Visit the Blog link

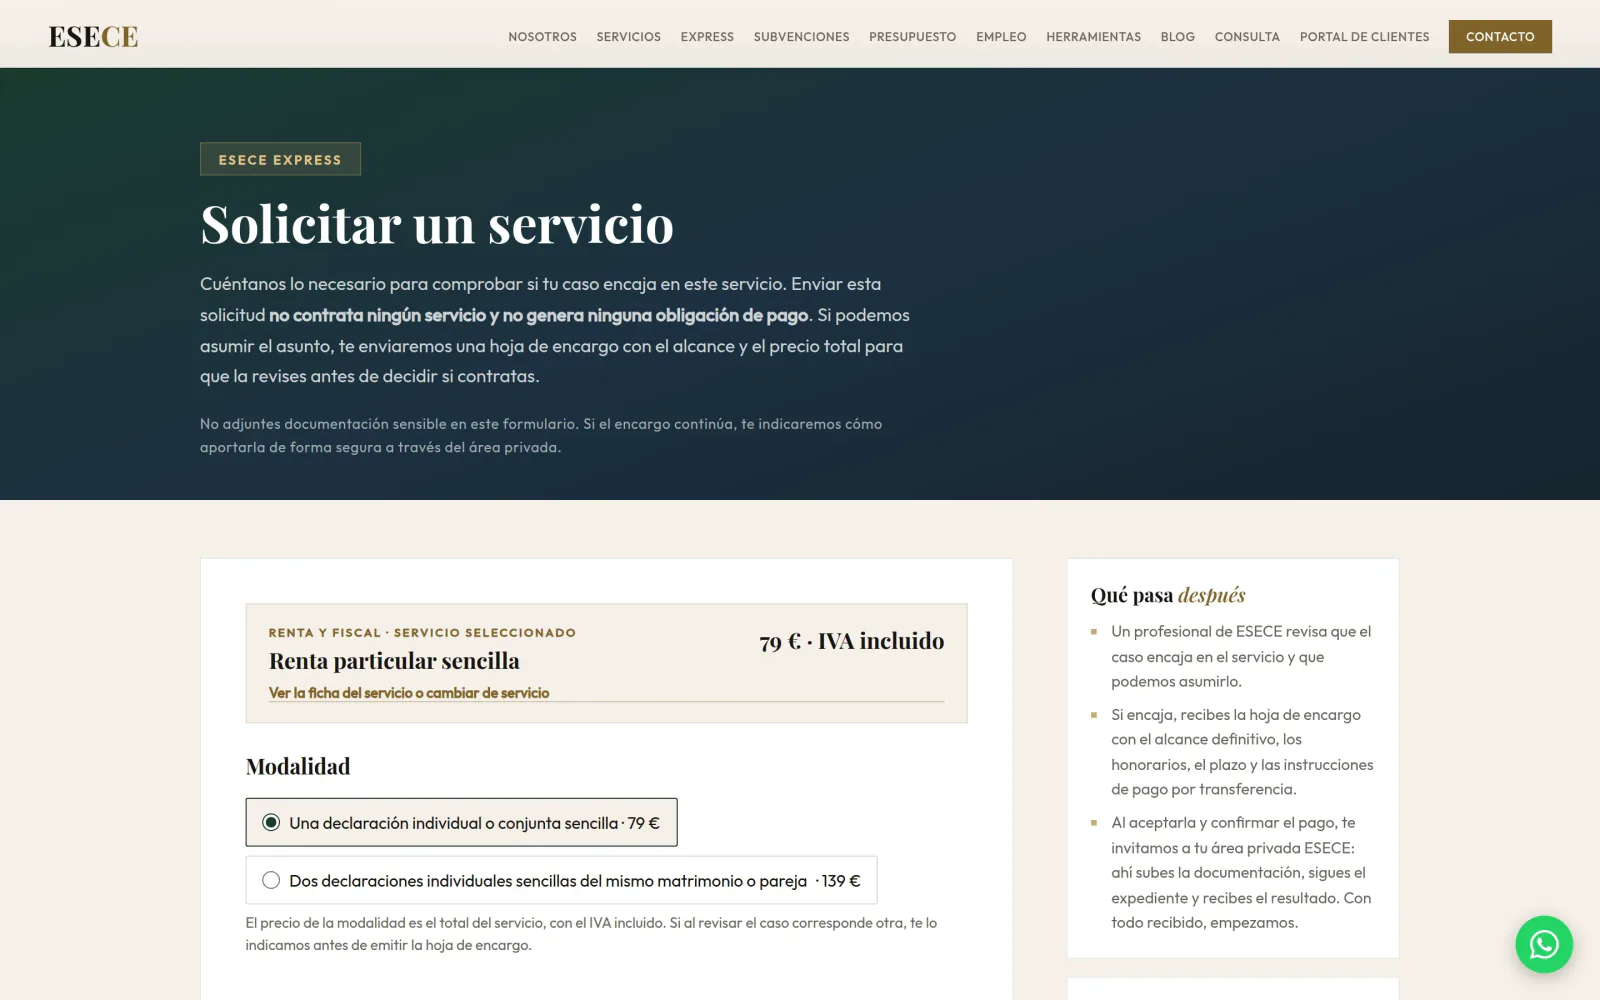pyautogui.click(x=1177, y=37)
